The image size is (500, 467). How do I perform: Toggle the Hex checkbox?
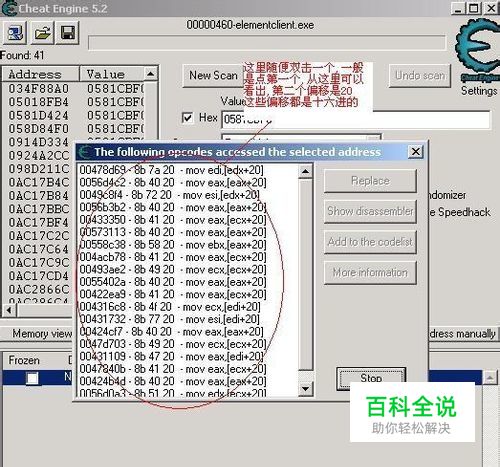tap(187, 117)
